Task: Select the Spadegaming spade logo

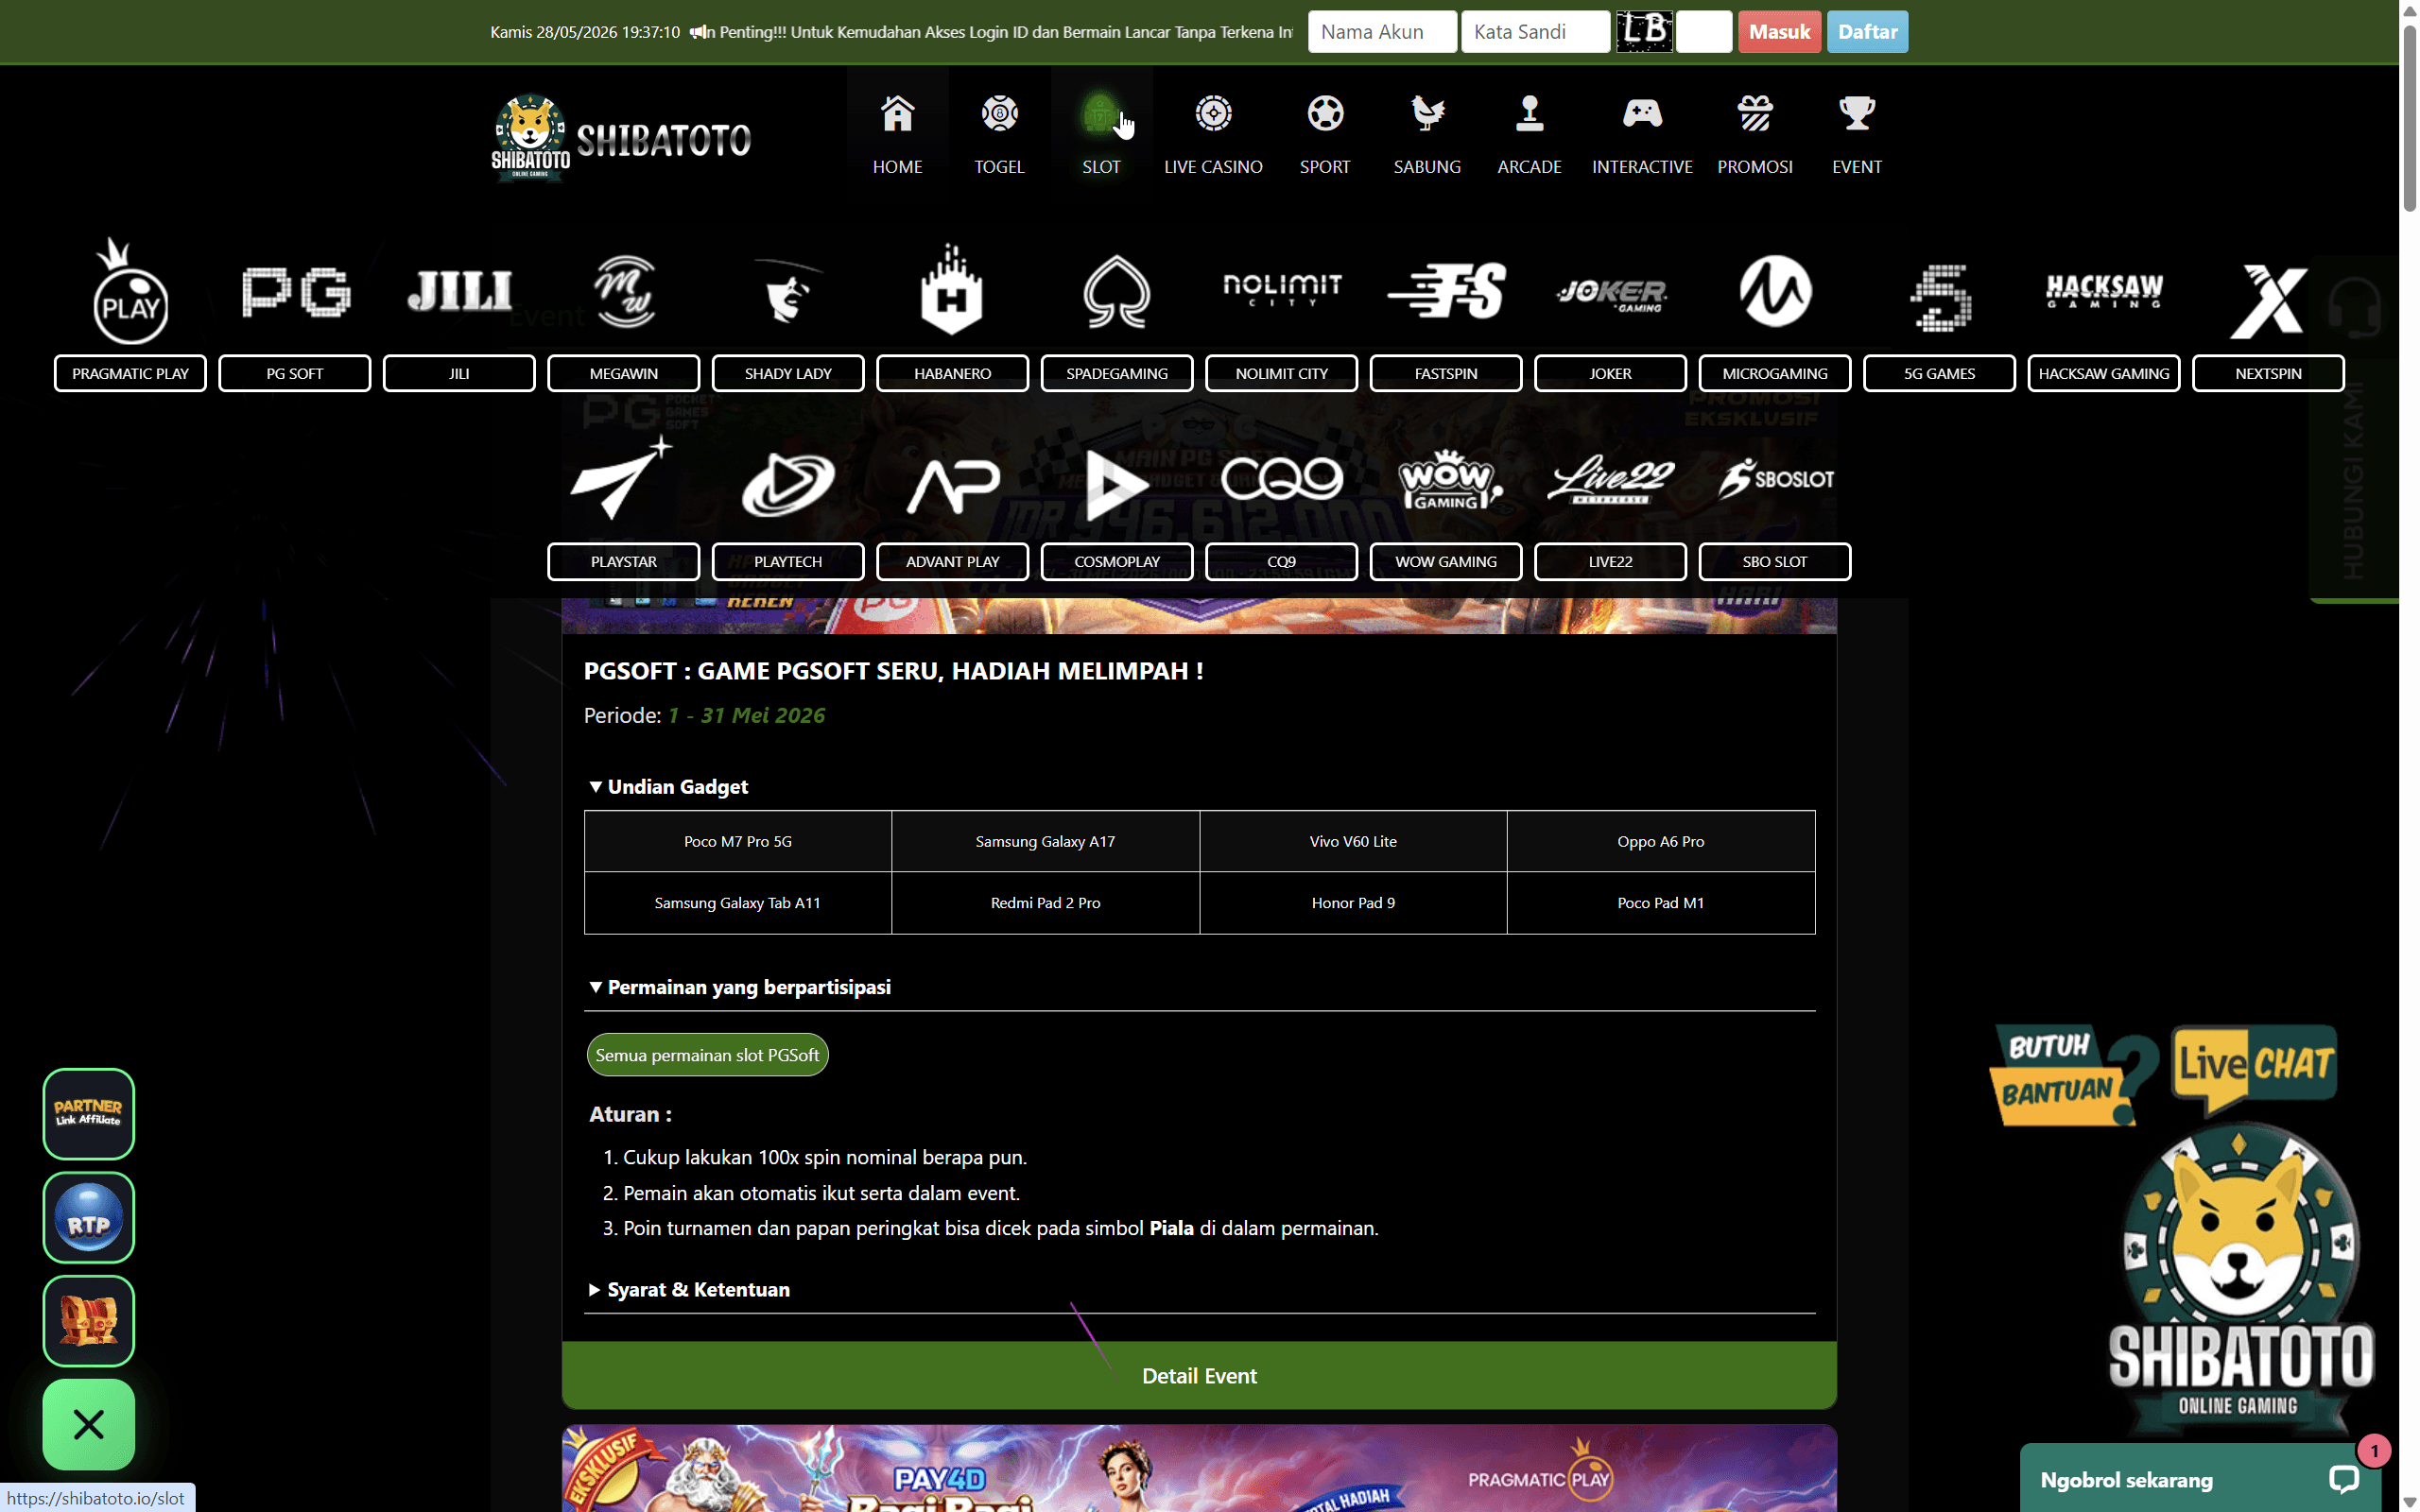Action: coord(1117,292)
